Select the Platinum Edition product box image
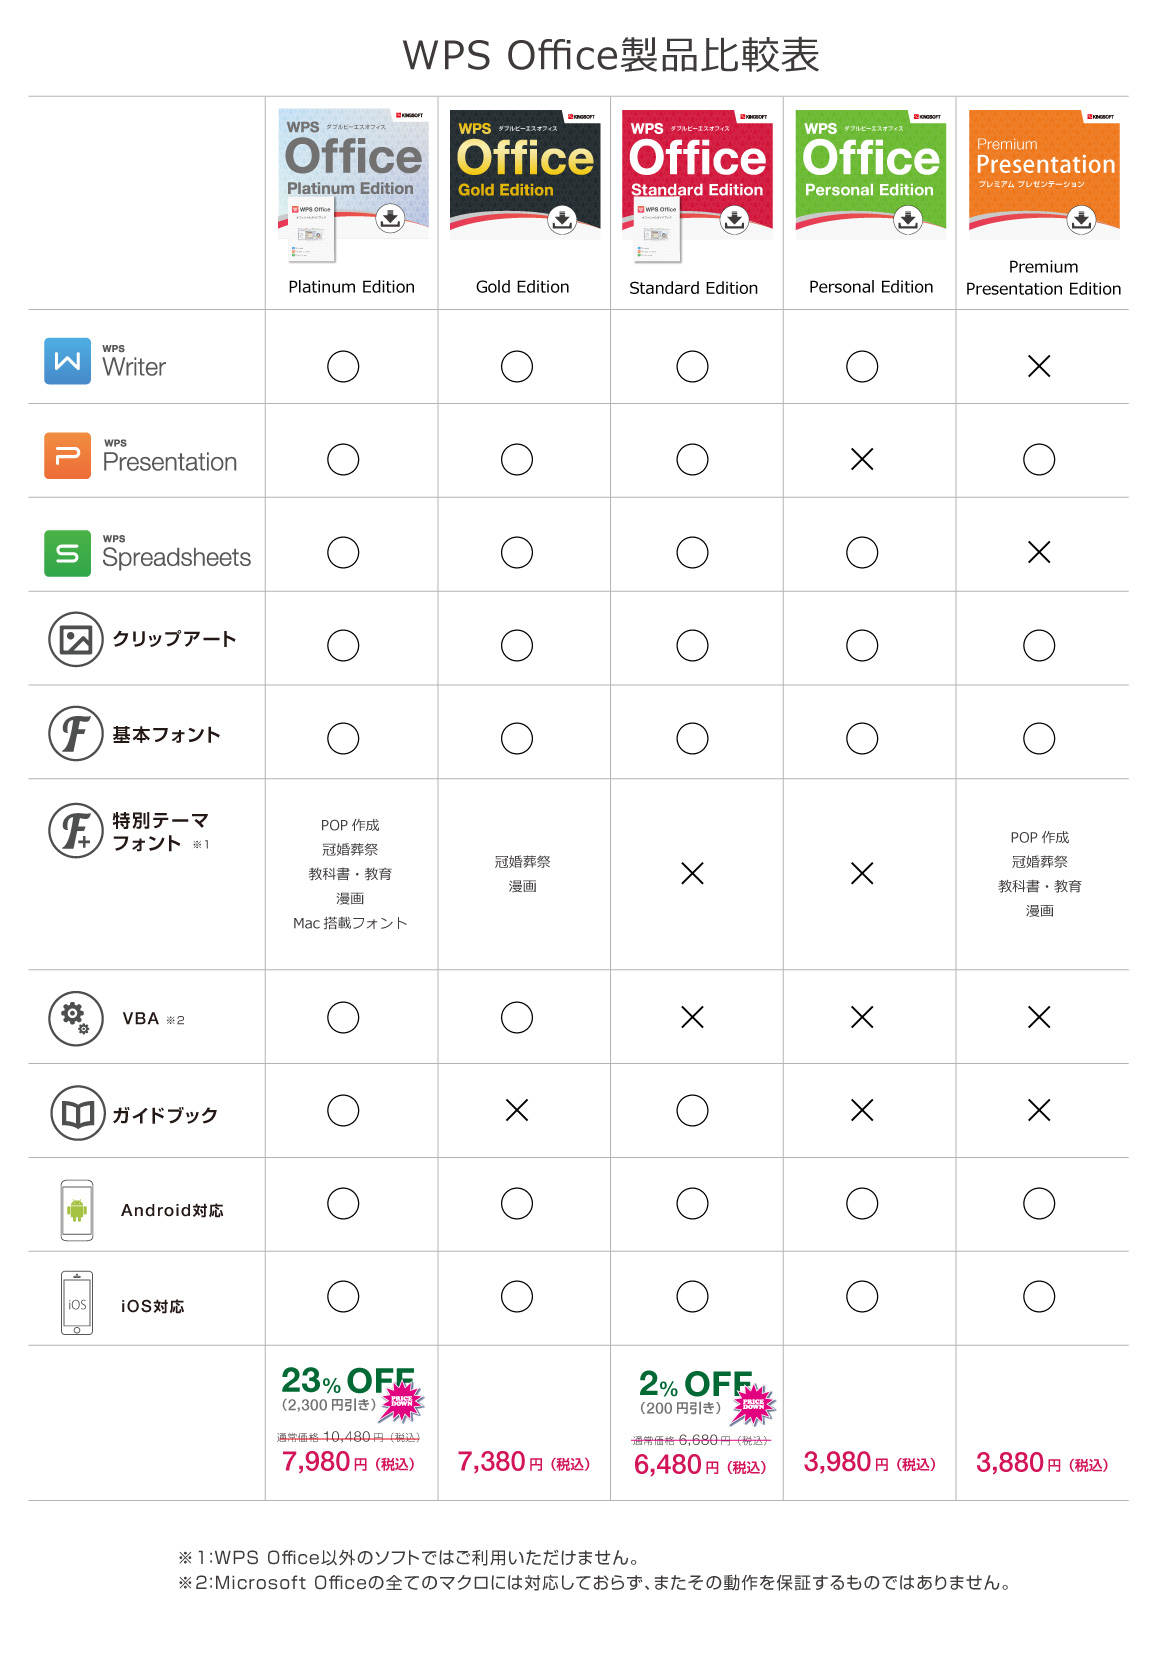This screenshot has width=1167, height=1655. [x=353, y=185]
